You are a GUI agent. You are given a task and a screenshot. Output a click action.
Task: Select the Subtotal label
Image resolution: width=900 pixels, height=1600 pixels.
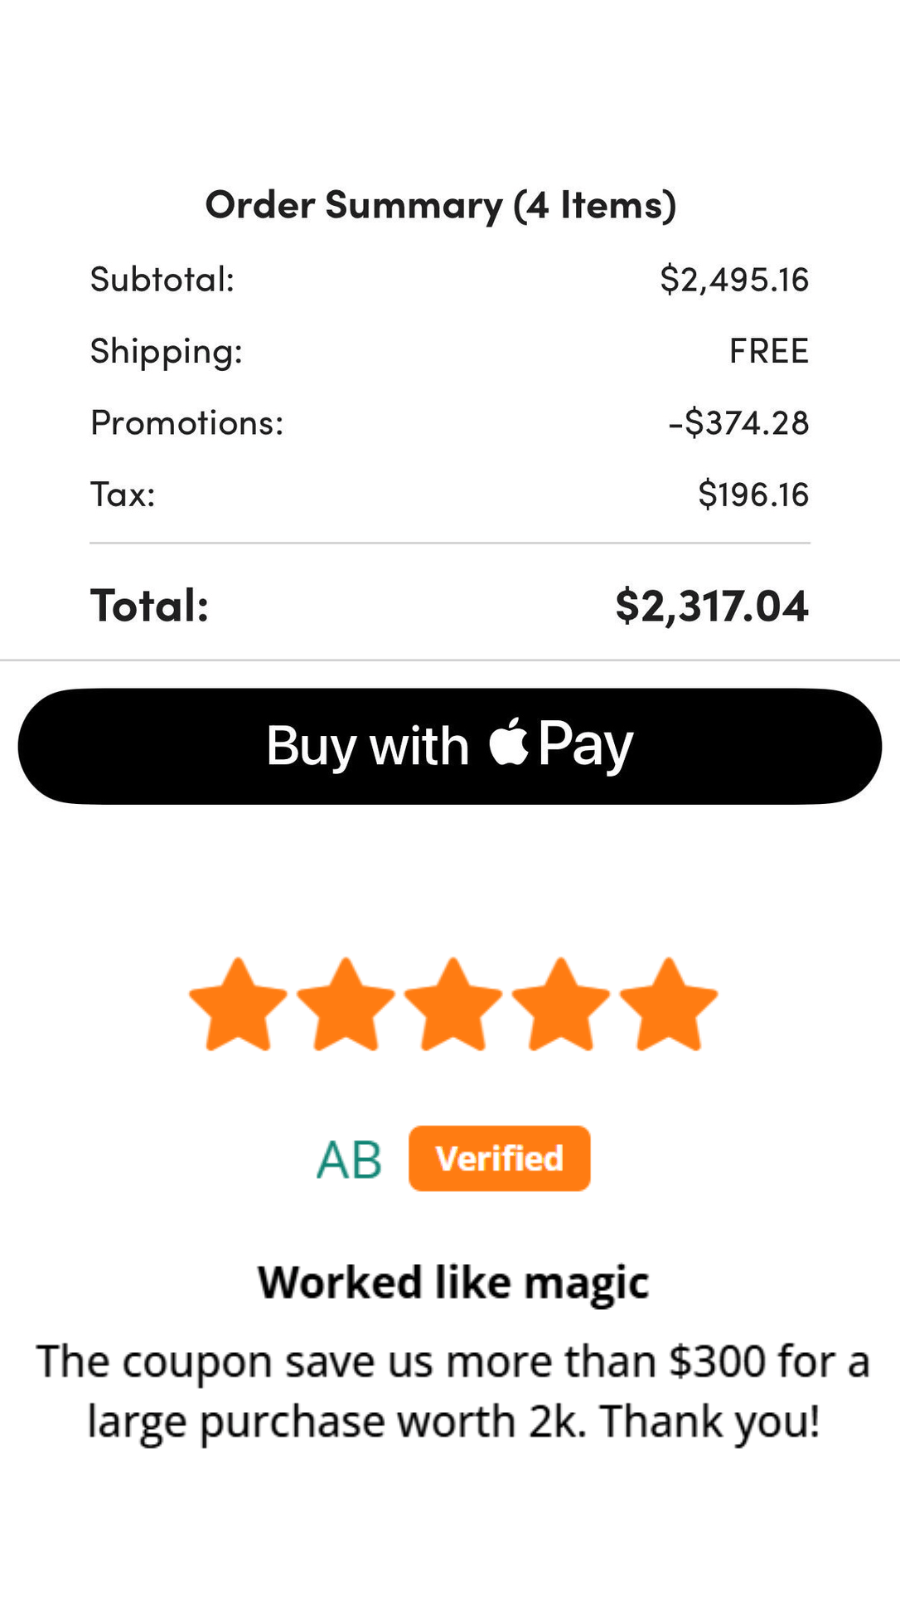click(162, 279)
